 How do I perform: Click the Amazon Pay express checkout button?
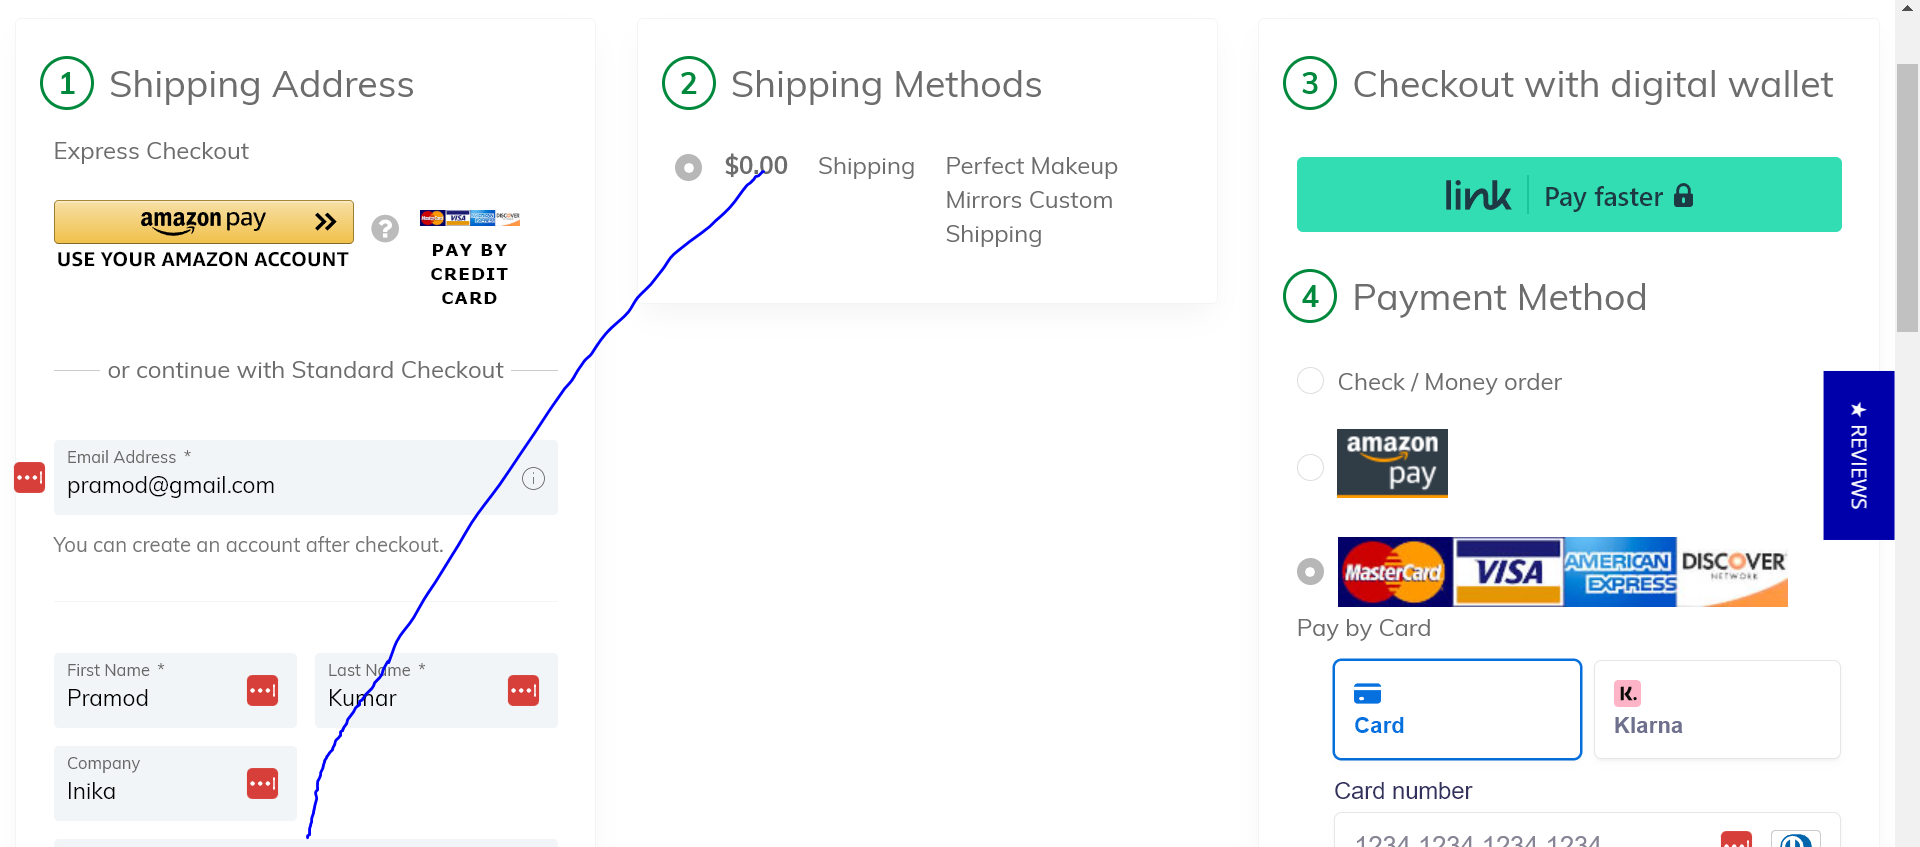[203, 221]
